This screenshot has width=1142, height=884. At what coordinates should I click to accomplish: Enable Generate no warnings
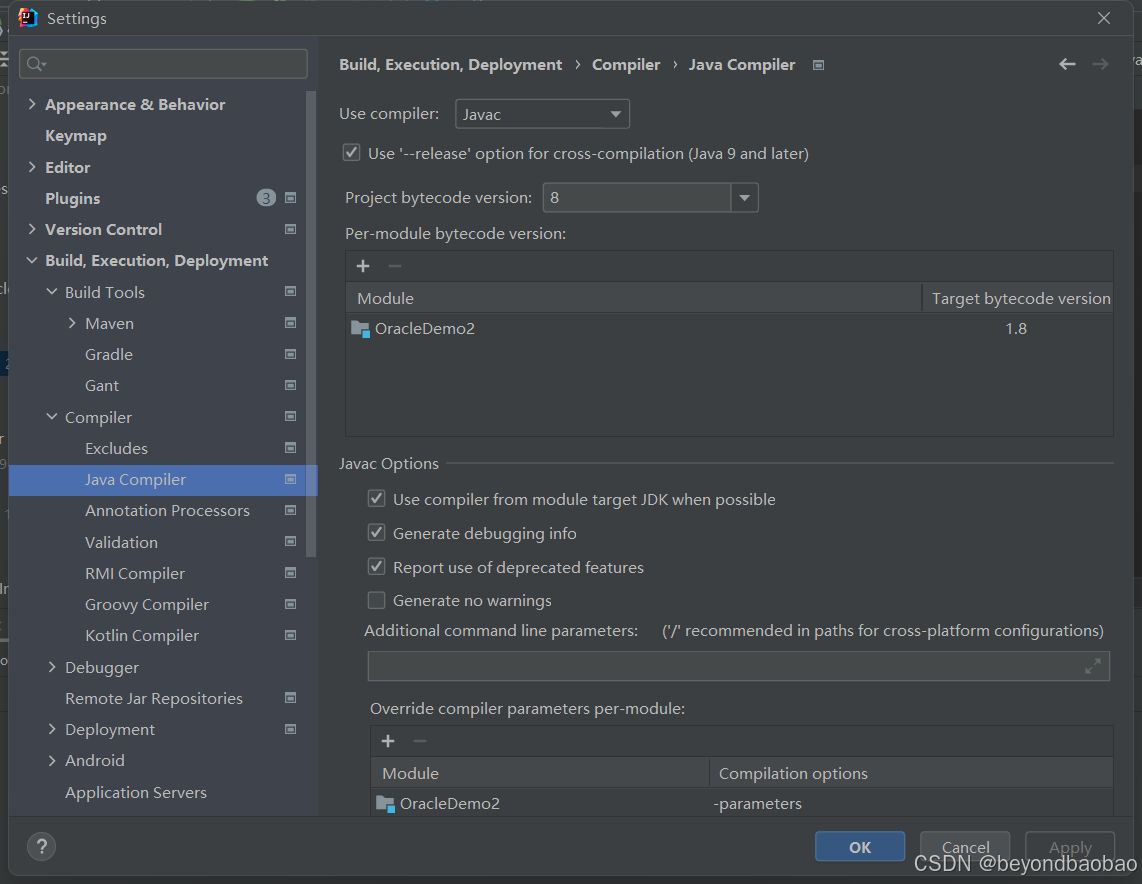pos(376,600)
